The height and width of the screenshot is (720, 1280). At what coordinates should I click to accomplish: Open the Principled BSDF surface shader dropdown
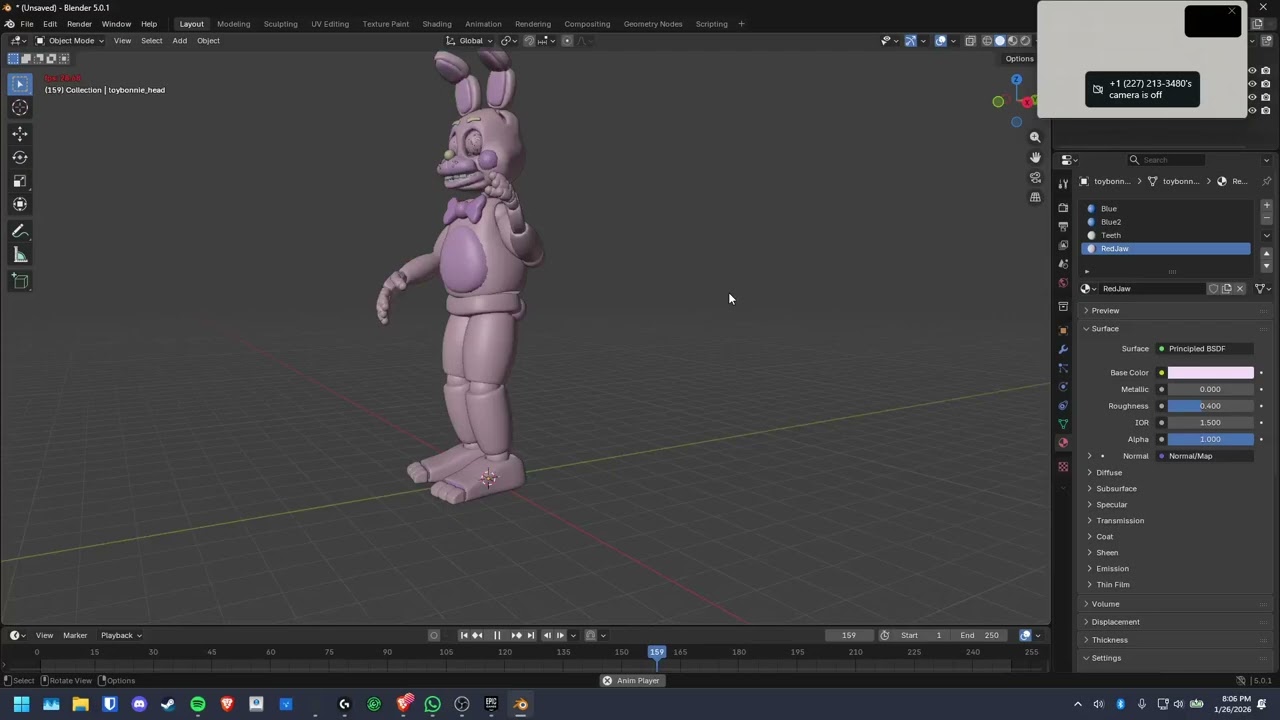pos(1205,349)
